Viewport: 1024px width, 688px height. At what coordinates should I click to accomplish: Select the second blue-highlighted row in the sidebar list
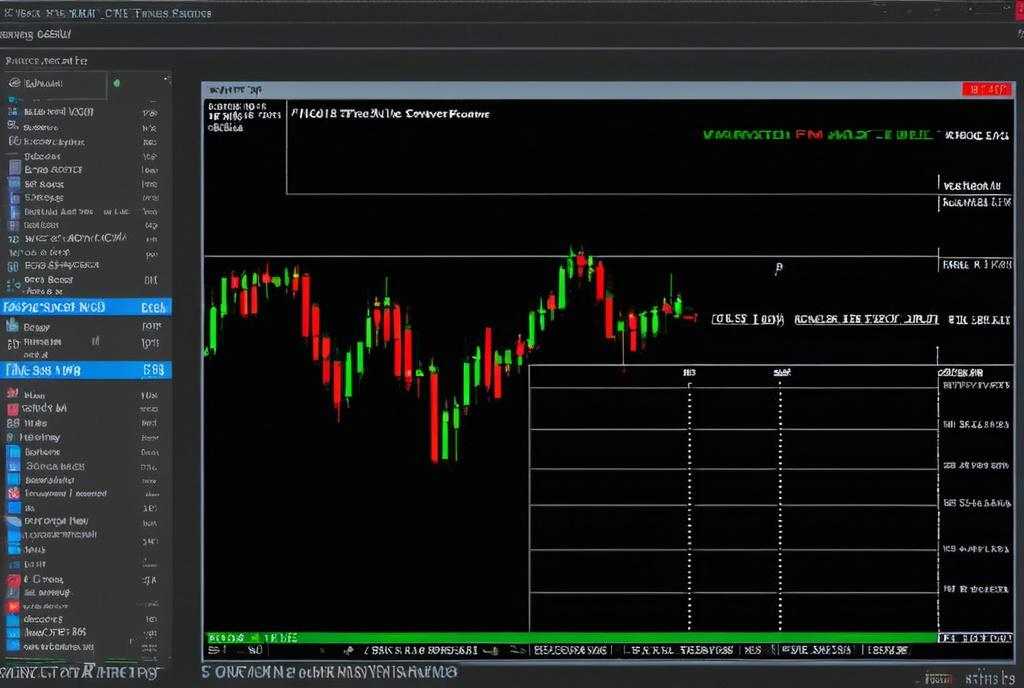coord(86,370)
